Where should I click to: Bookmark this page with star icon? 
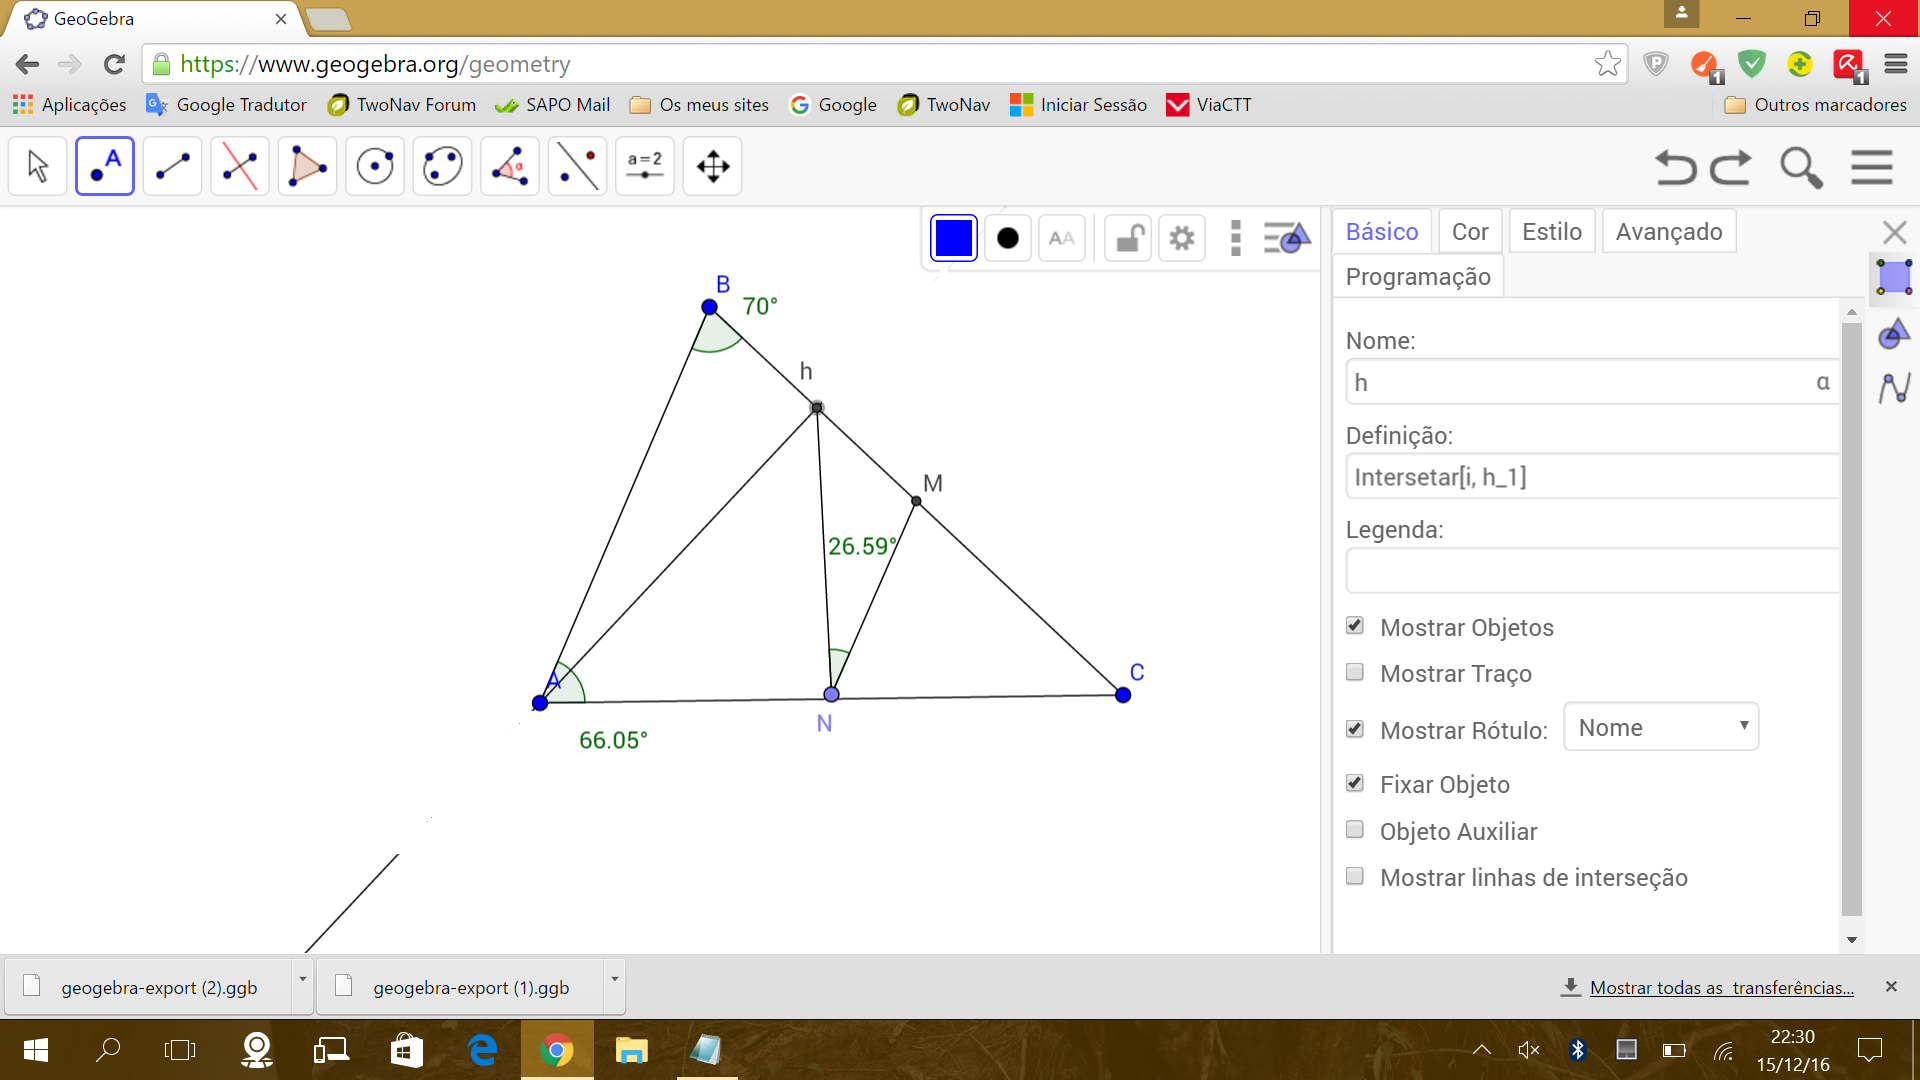coord(1608,64)
